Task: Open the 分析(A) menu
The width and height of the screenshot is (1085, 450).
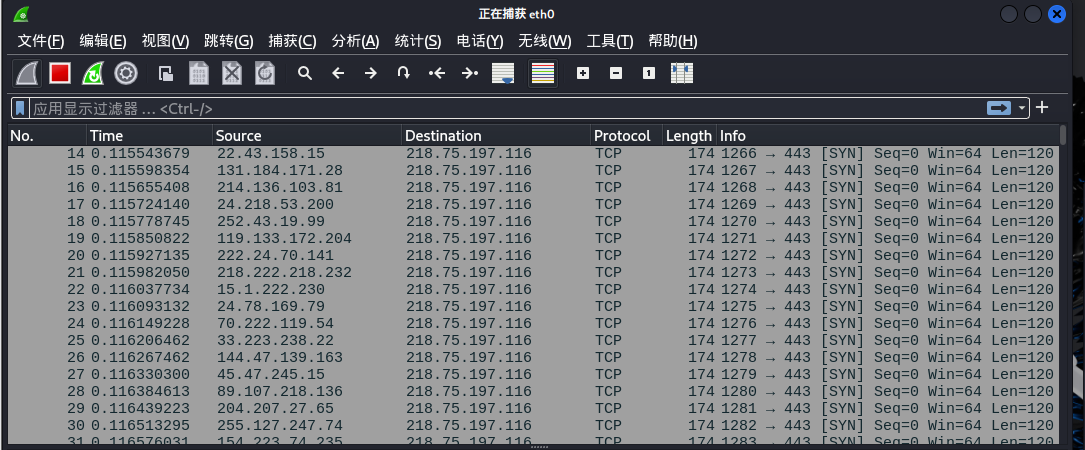Action: [x=355, y=41]
